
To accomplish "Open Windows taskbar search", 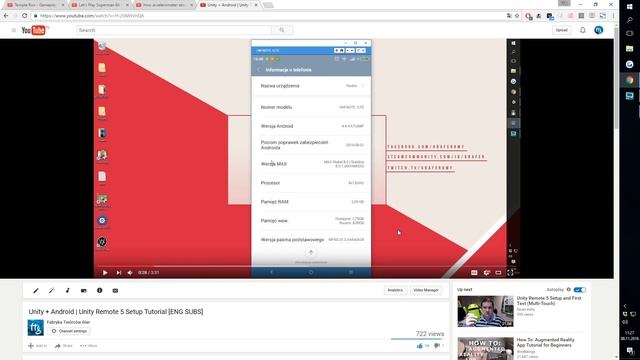I will 630,20.
